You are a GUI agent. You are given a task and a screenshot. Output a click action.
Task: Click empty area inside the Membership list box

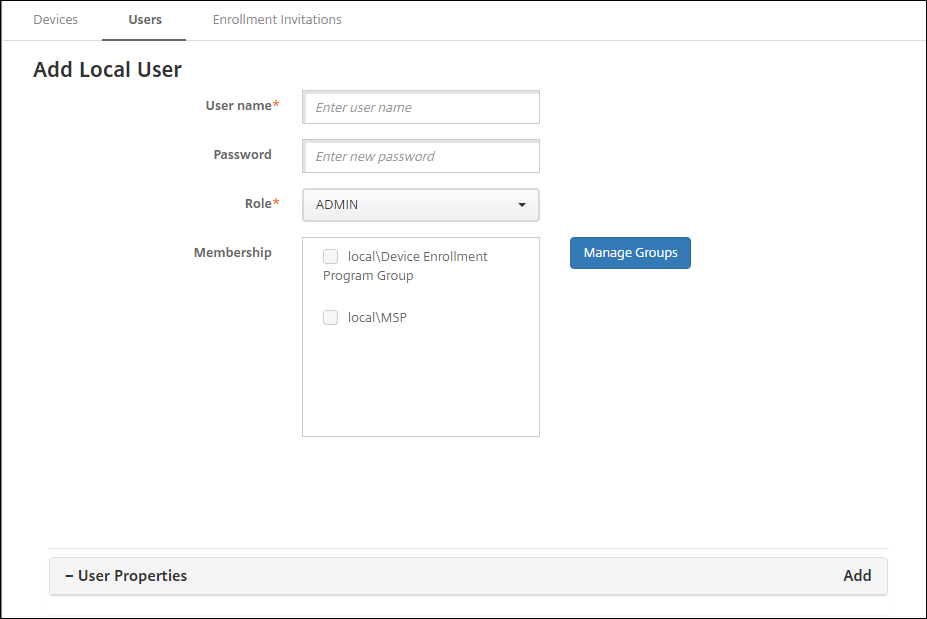tap(420, 385)
